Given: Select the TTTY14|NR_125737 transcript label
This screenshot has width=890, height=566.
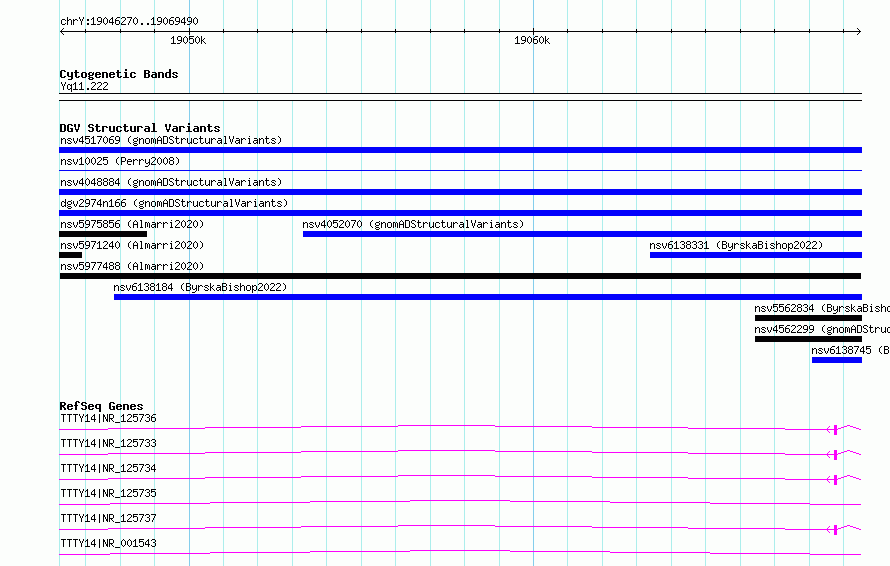Looking at the screenshot, I should pyautogui.click(x=108, y=518).
